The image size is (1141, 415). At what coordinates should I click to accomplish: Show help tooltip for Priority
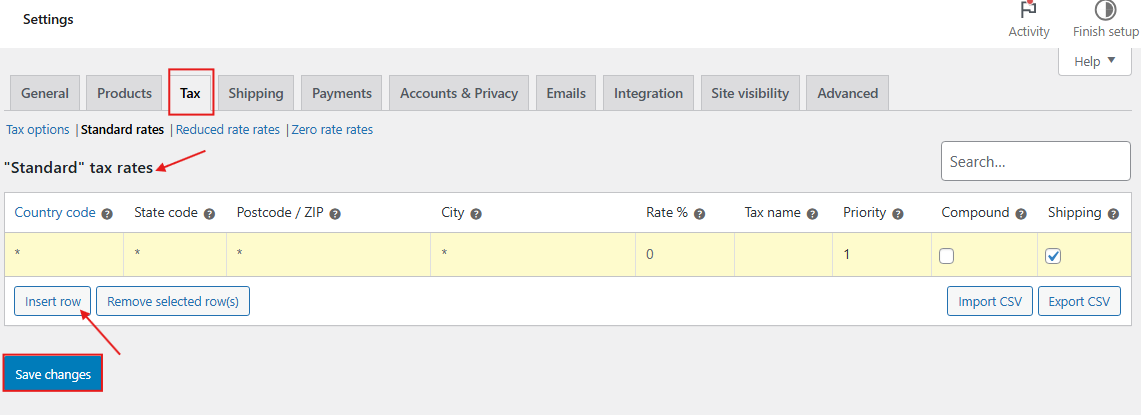point(897,214)
